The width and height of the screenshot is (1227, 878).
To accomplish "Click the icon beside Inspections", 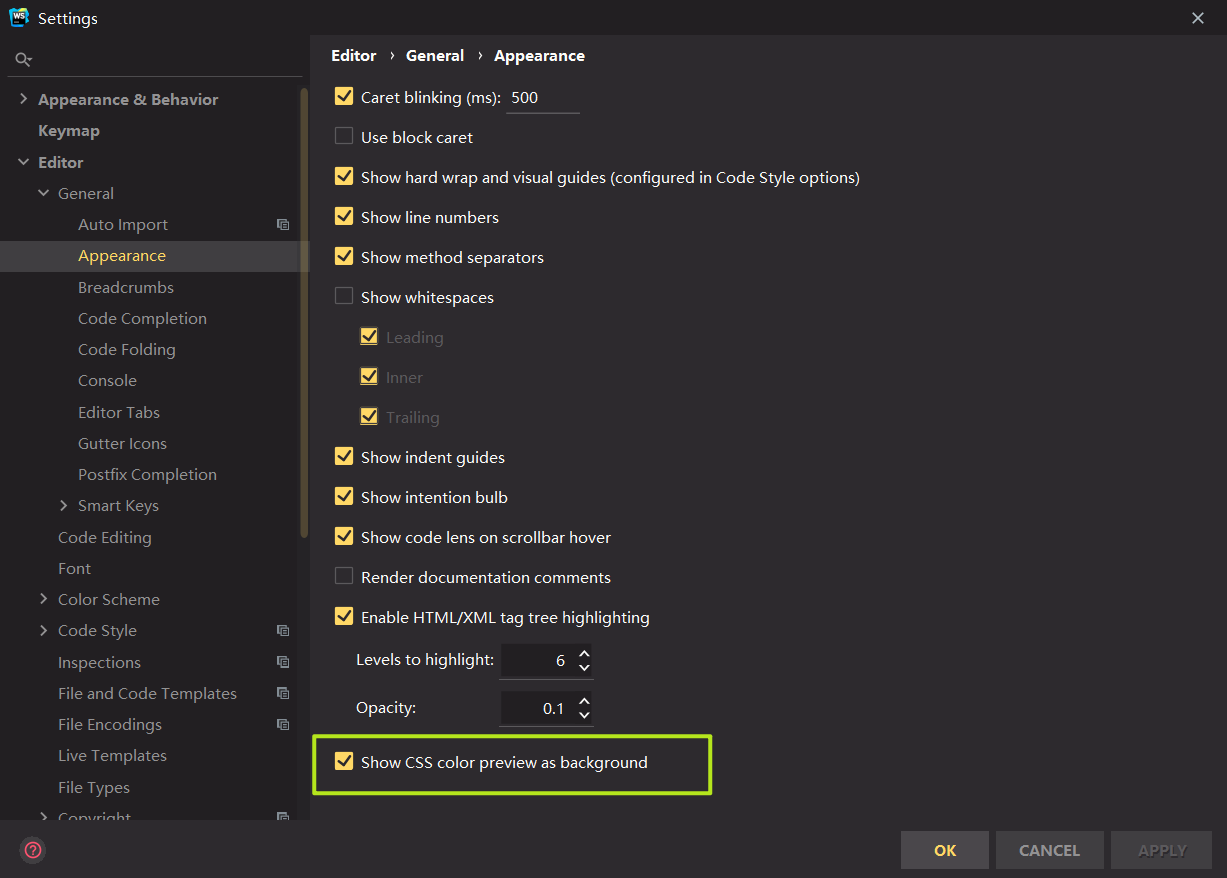I will click(x=283, y=662).
